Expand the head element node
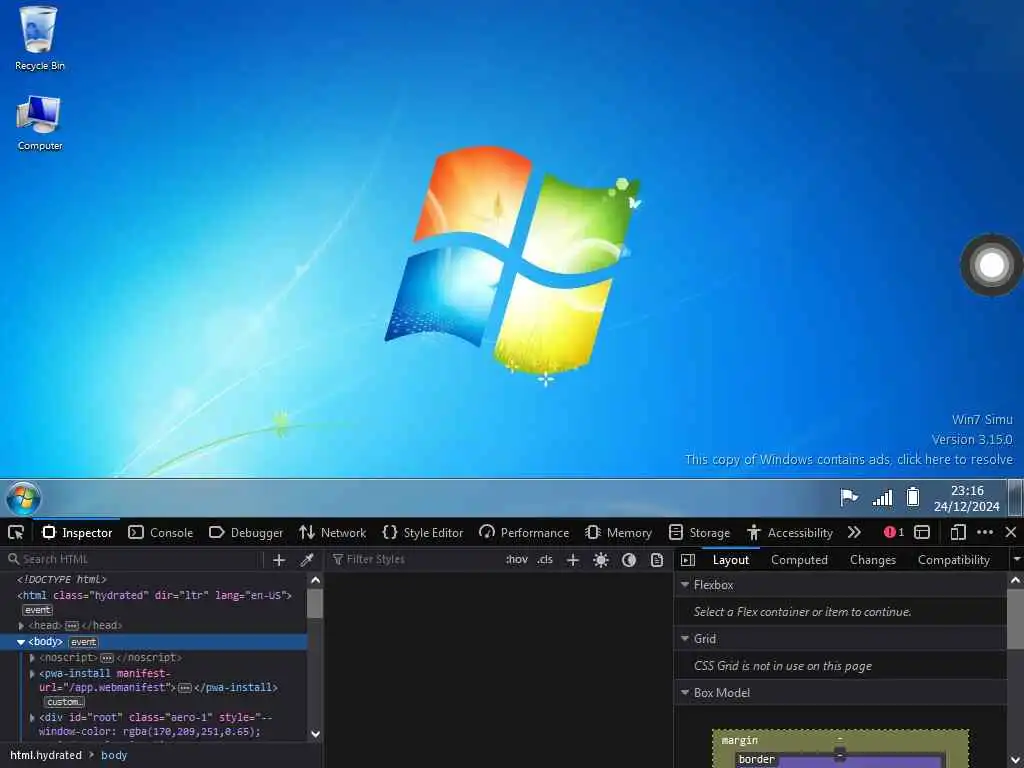The width and height of the screenshot is (1024, 768). (22, 626)
